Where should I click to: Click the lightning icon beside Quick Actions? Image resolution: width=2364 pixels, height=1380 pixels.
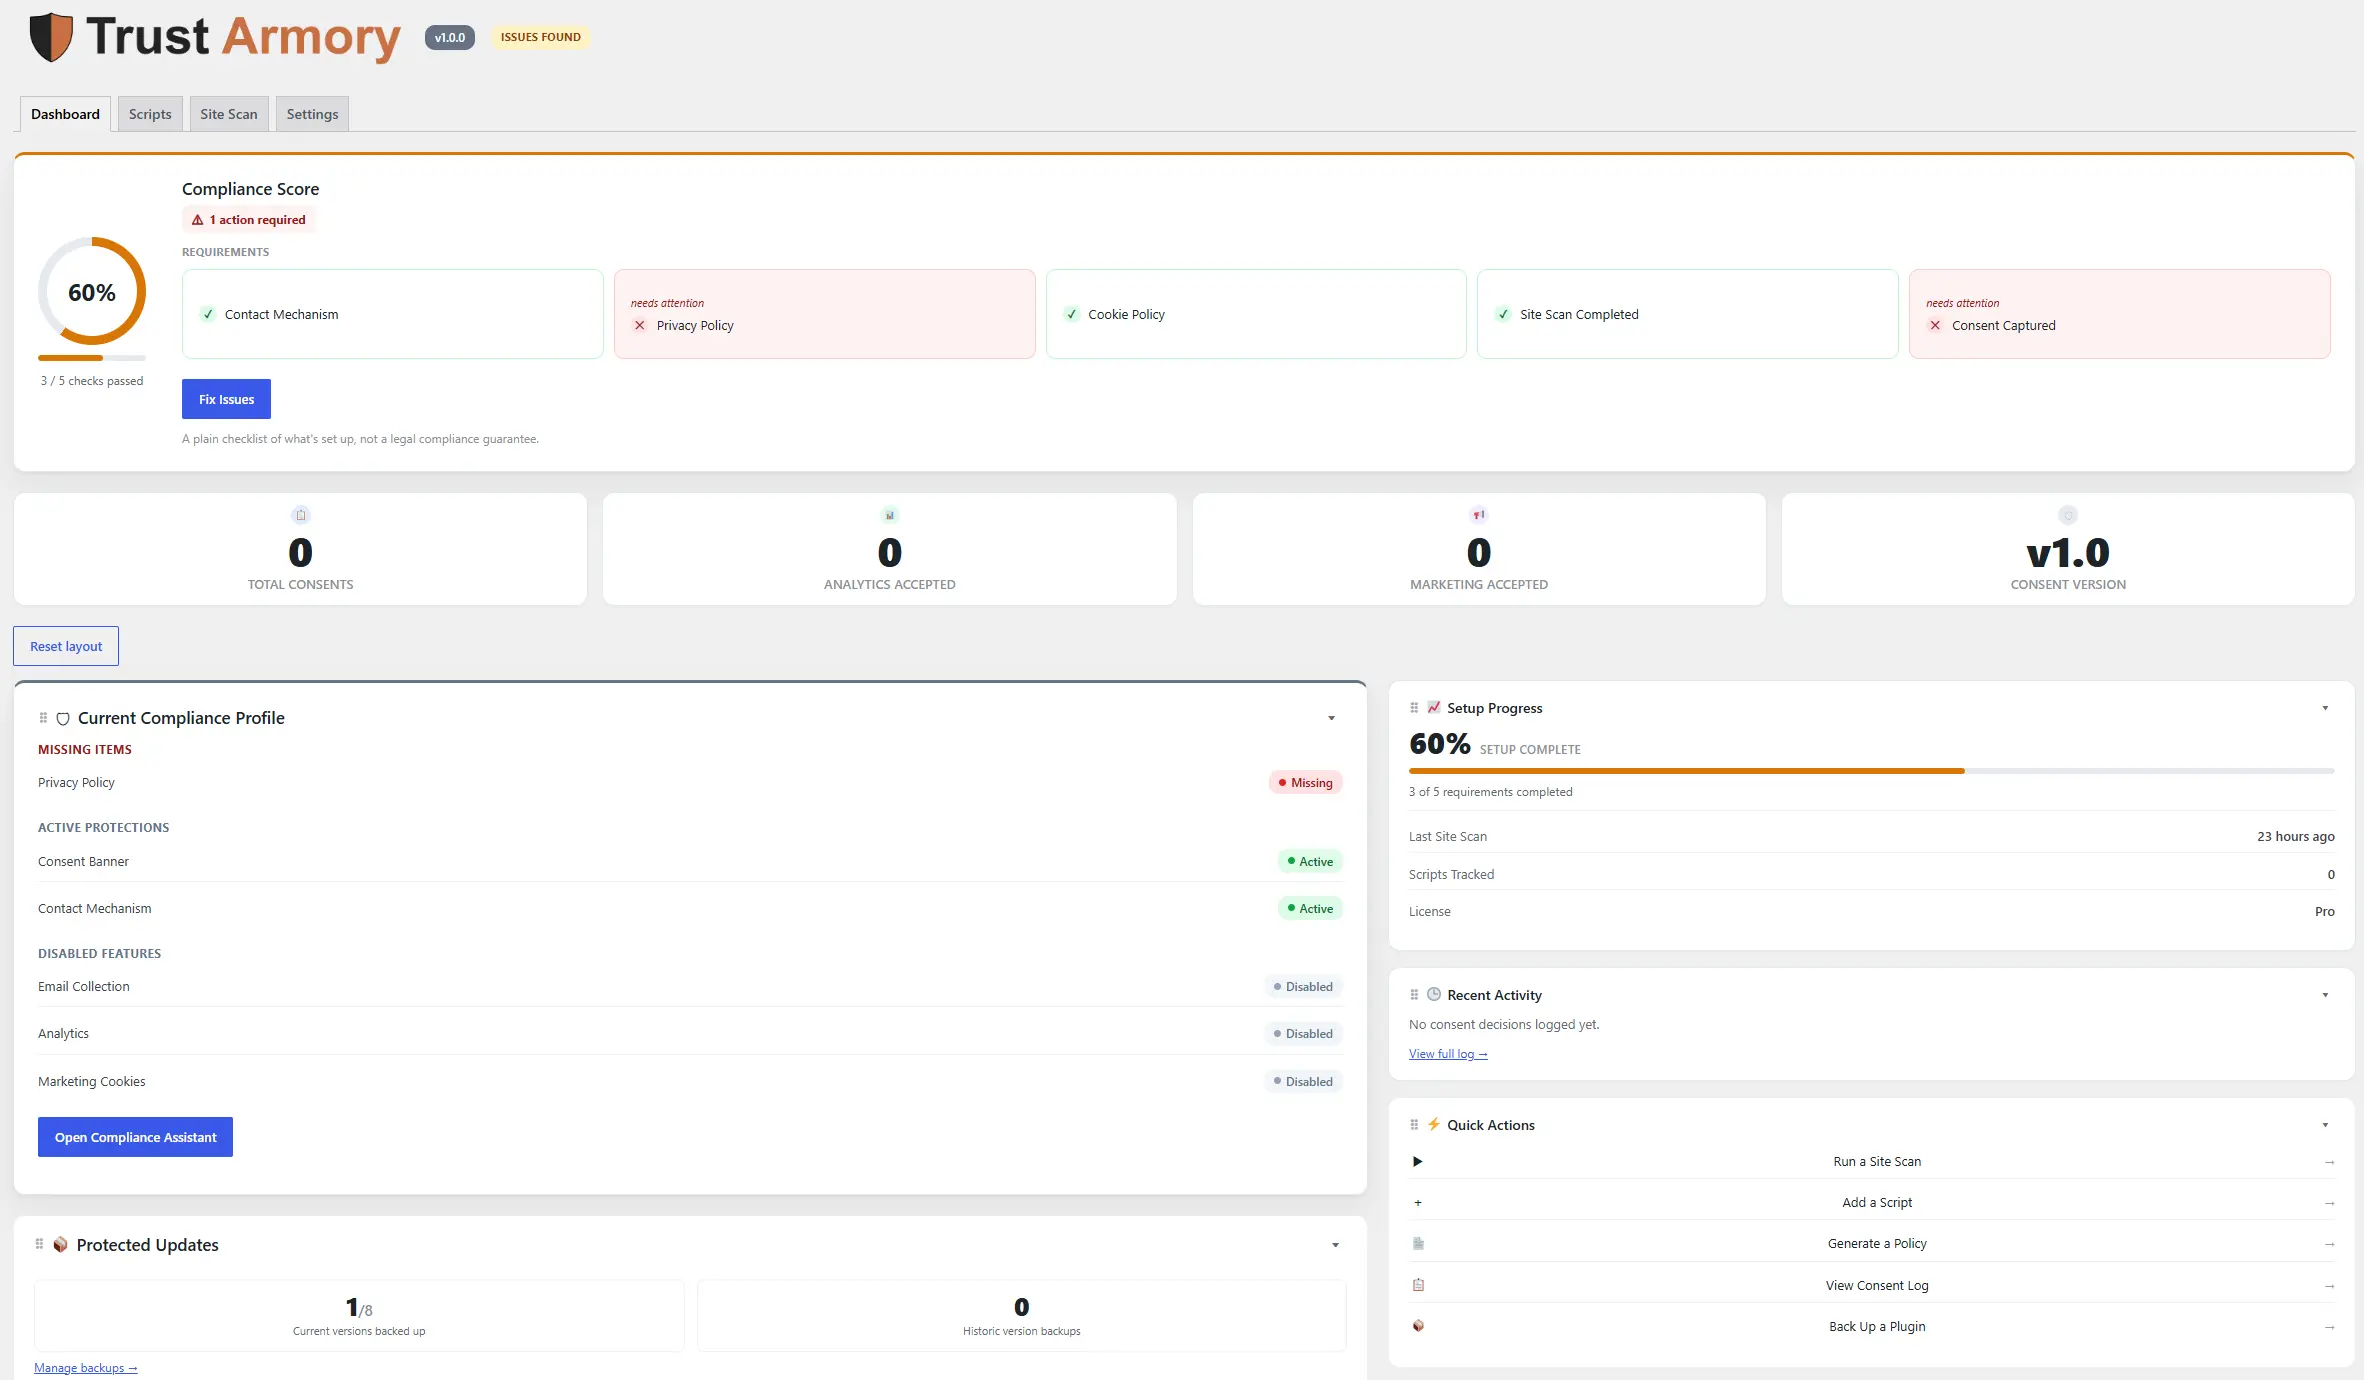(x=1434, y=1124)
